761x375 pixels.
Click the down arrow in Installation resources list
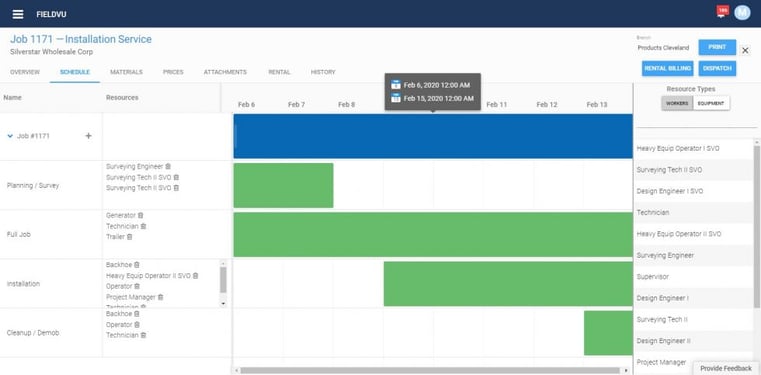[x=223, y=303]
